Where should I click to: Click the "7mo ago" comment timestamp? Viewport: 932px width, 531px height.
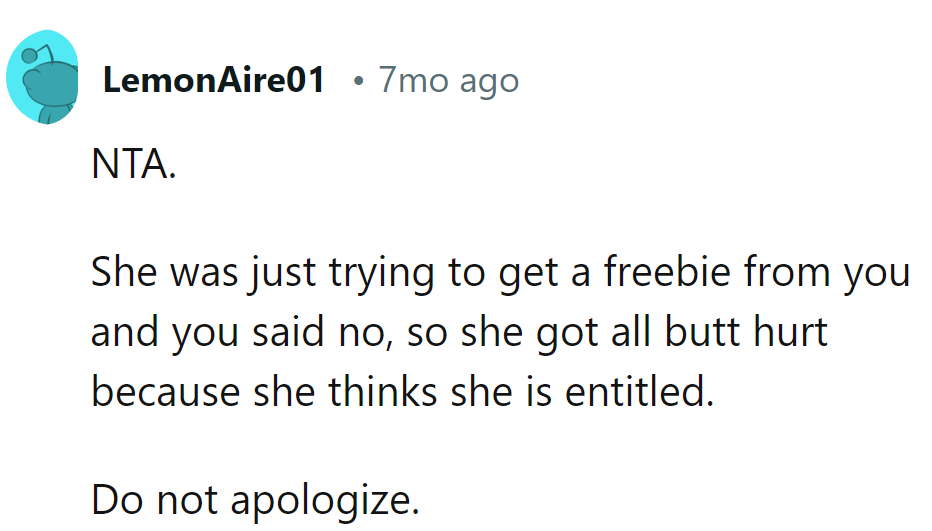pyautogui.click(x=449, y=80)
